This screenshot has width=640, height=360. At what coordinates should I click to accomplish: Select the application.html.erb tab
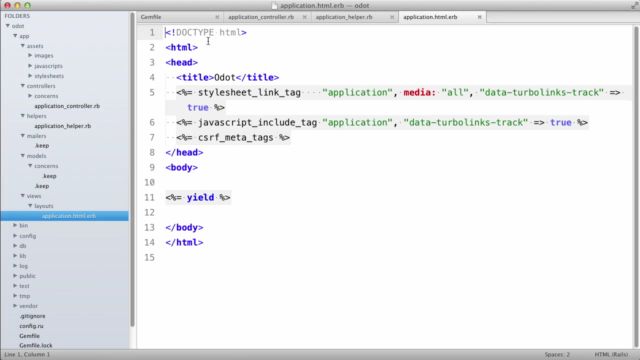point(431,17)
